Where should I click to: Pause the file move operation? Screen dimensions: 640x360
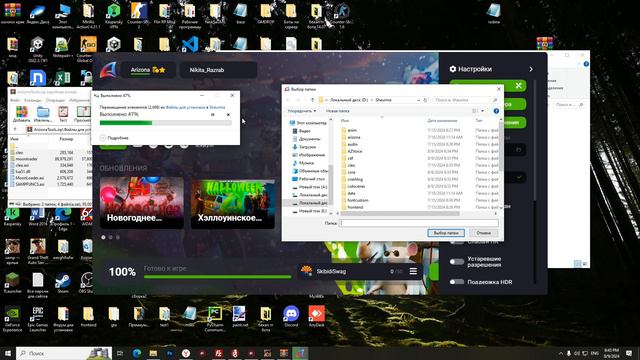pos(213,115)
